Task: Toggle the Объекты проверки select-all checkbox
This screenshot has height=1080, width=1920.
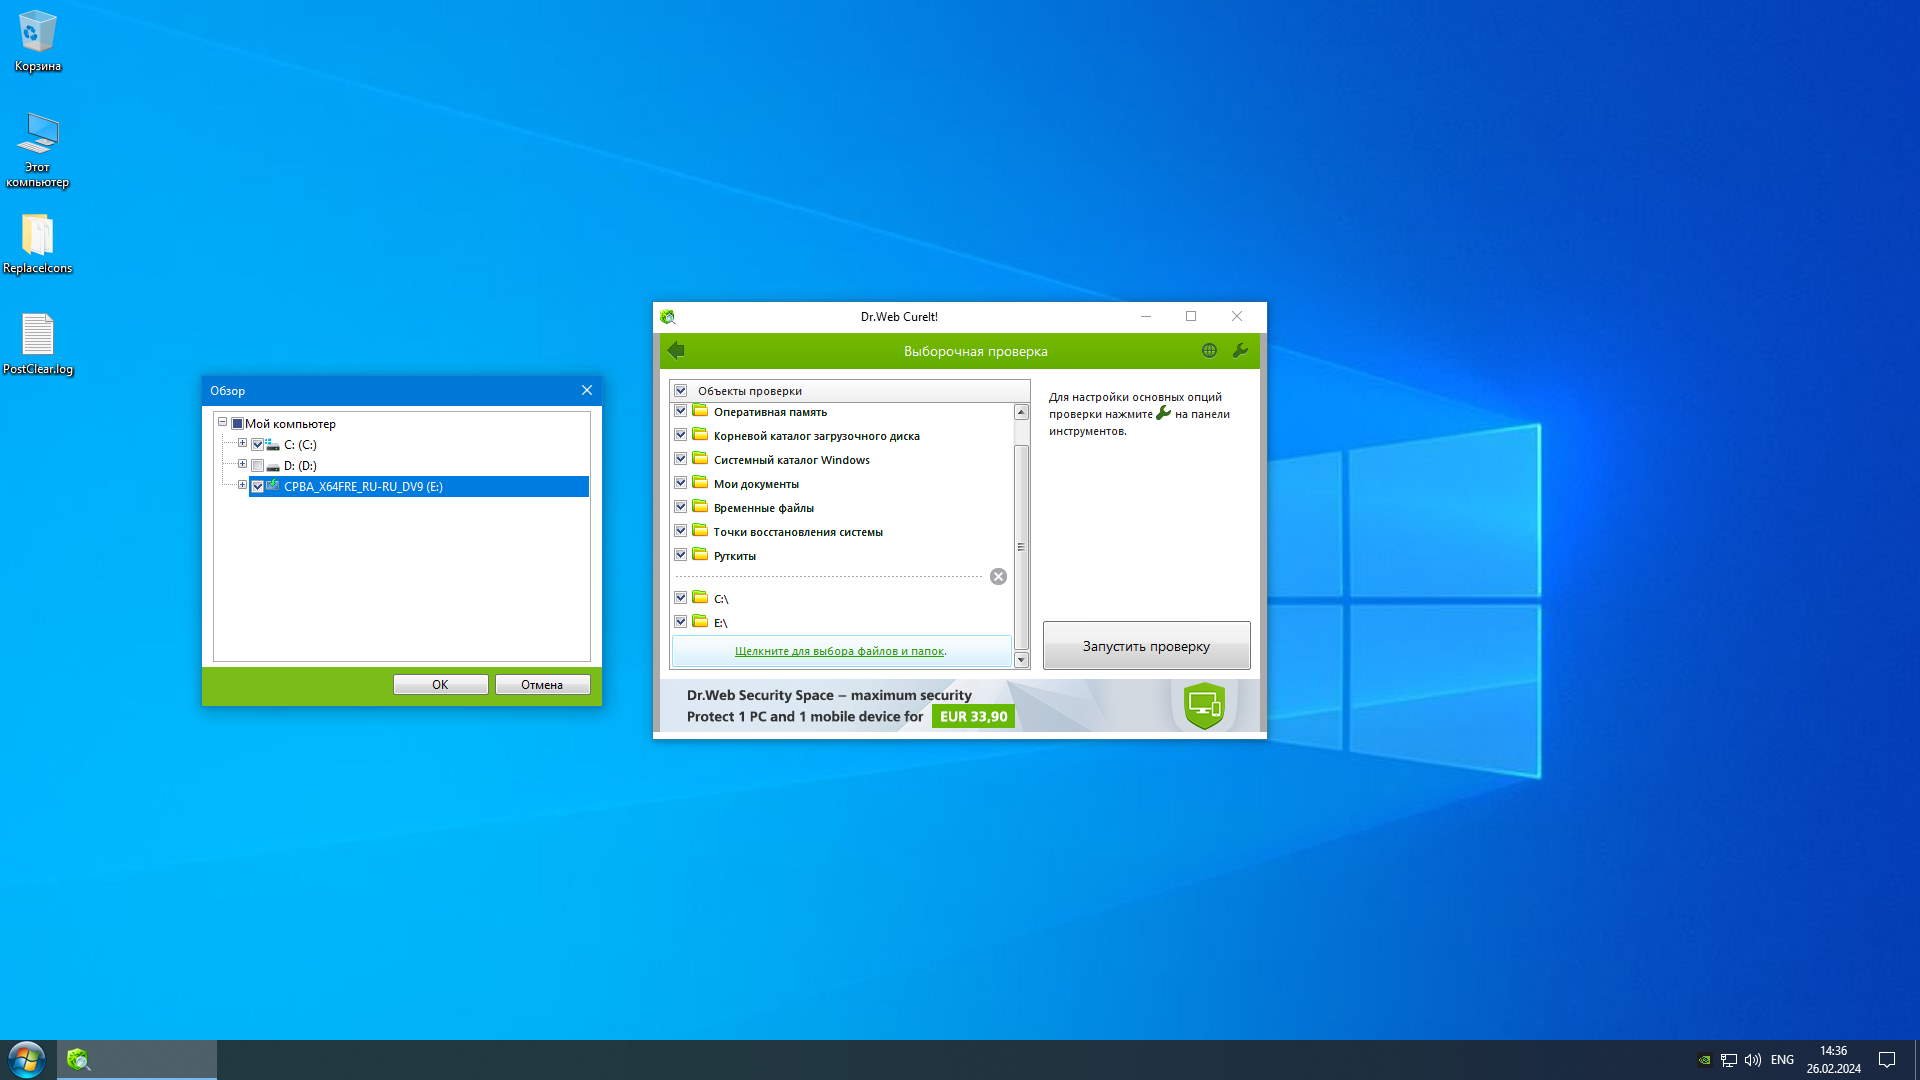Action: pos(681,391)
